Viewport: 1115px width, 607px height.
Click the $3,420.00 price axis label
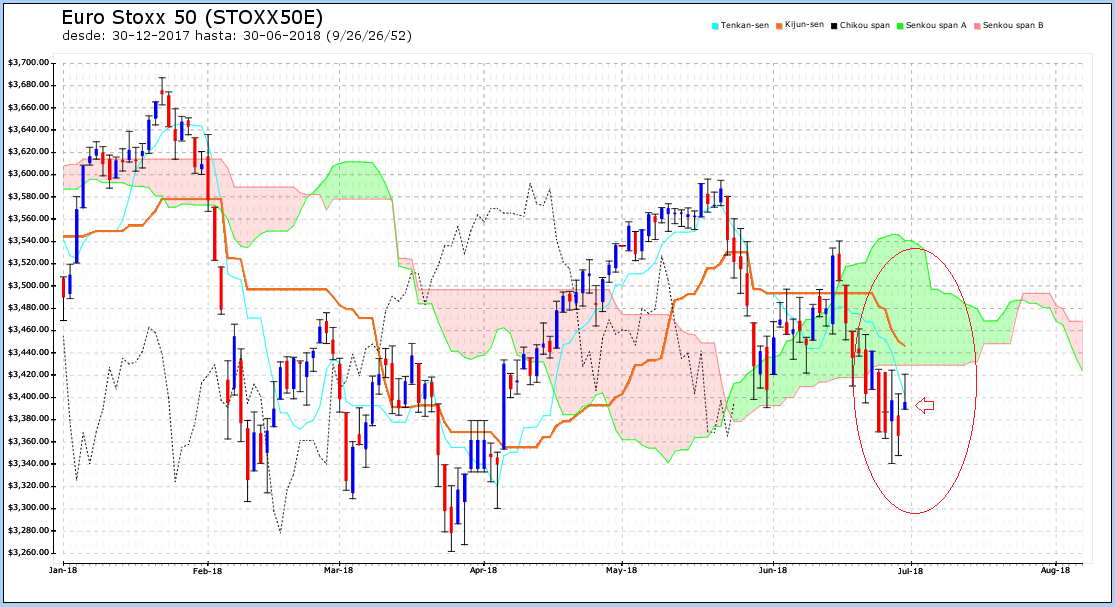pos(28,375)
